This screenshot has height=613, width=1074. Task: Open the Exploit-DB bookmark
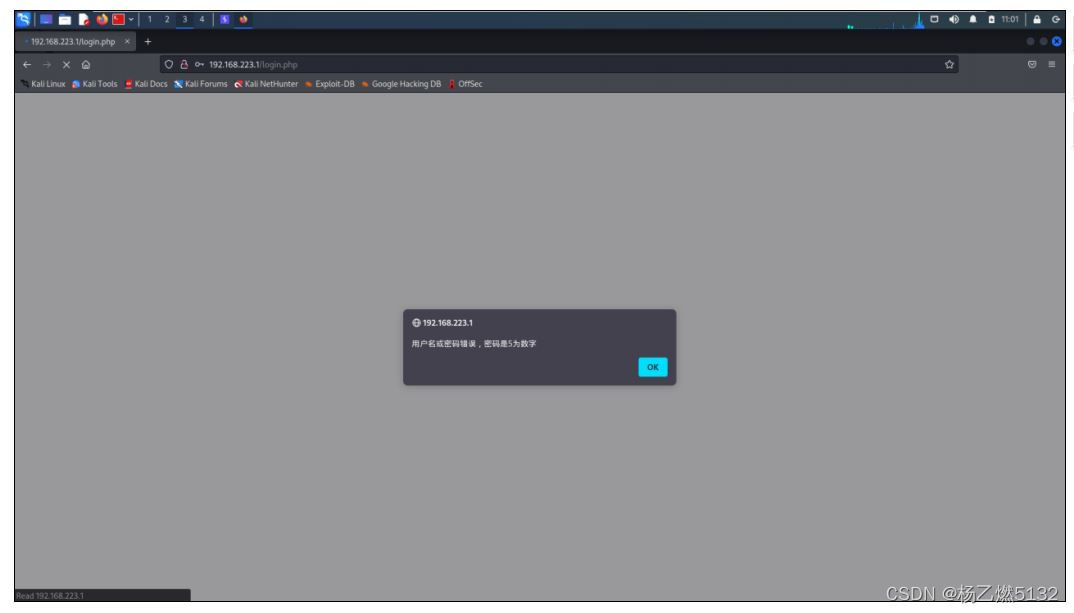tap(330, 84)
